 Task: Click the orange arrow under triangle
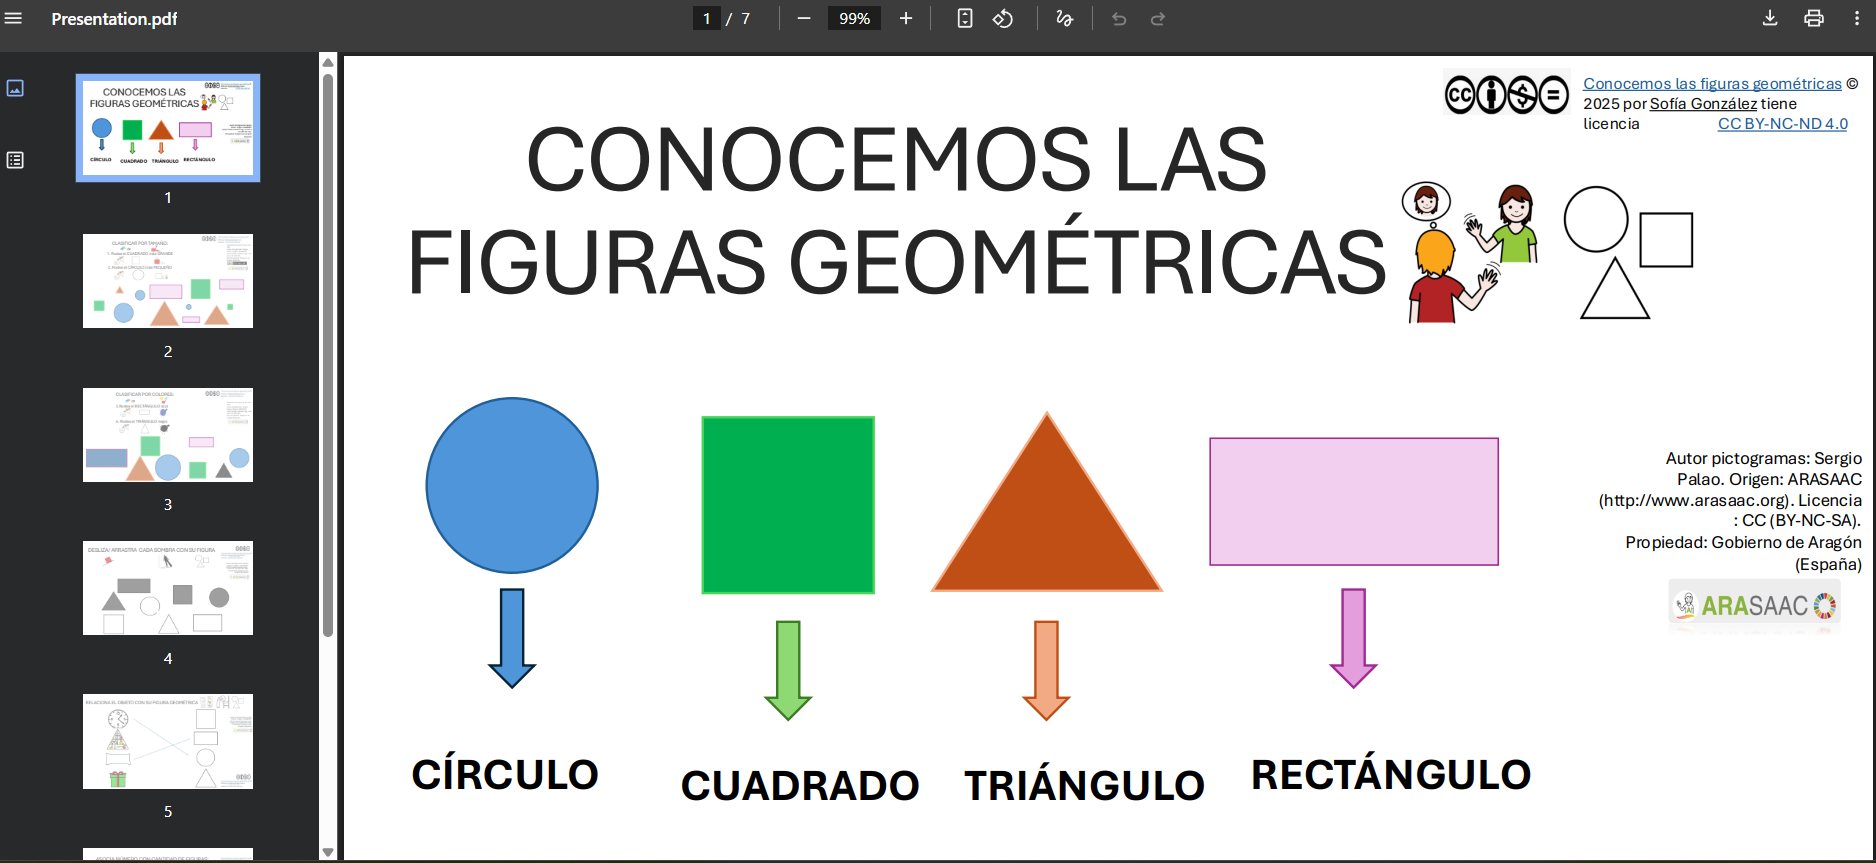pos(1047,670)
